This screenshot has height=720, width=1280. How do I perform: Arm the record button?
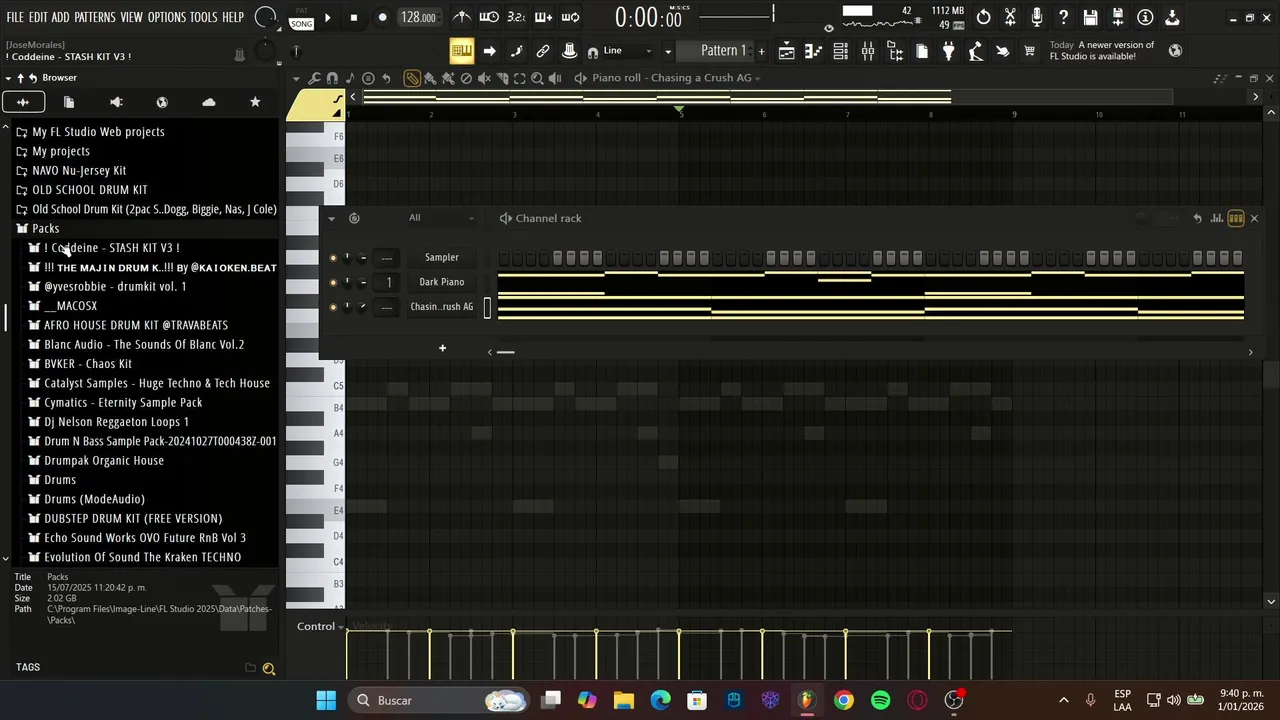(382, 18)
